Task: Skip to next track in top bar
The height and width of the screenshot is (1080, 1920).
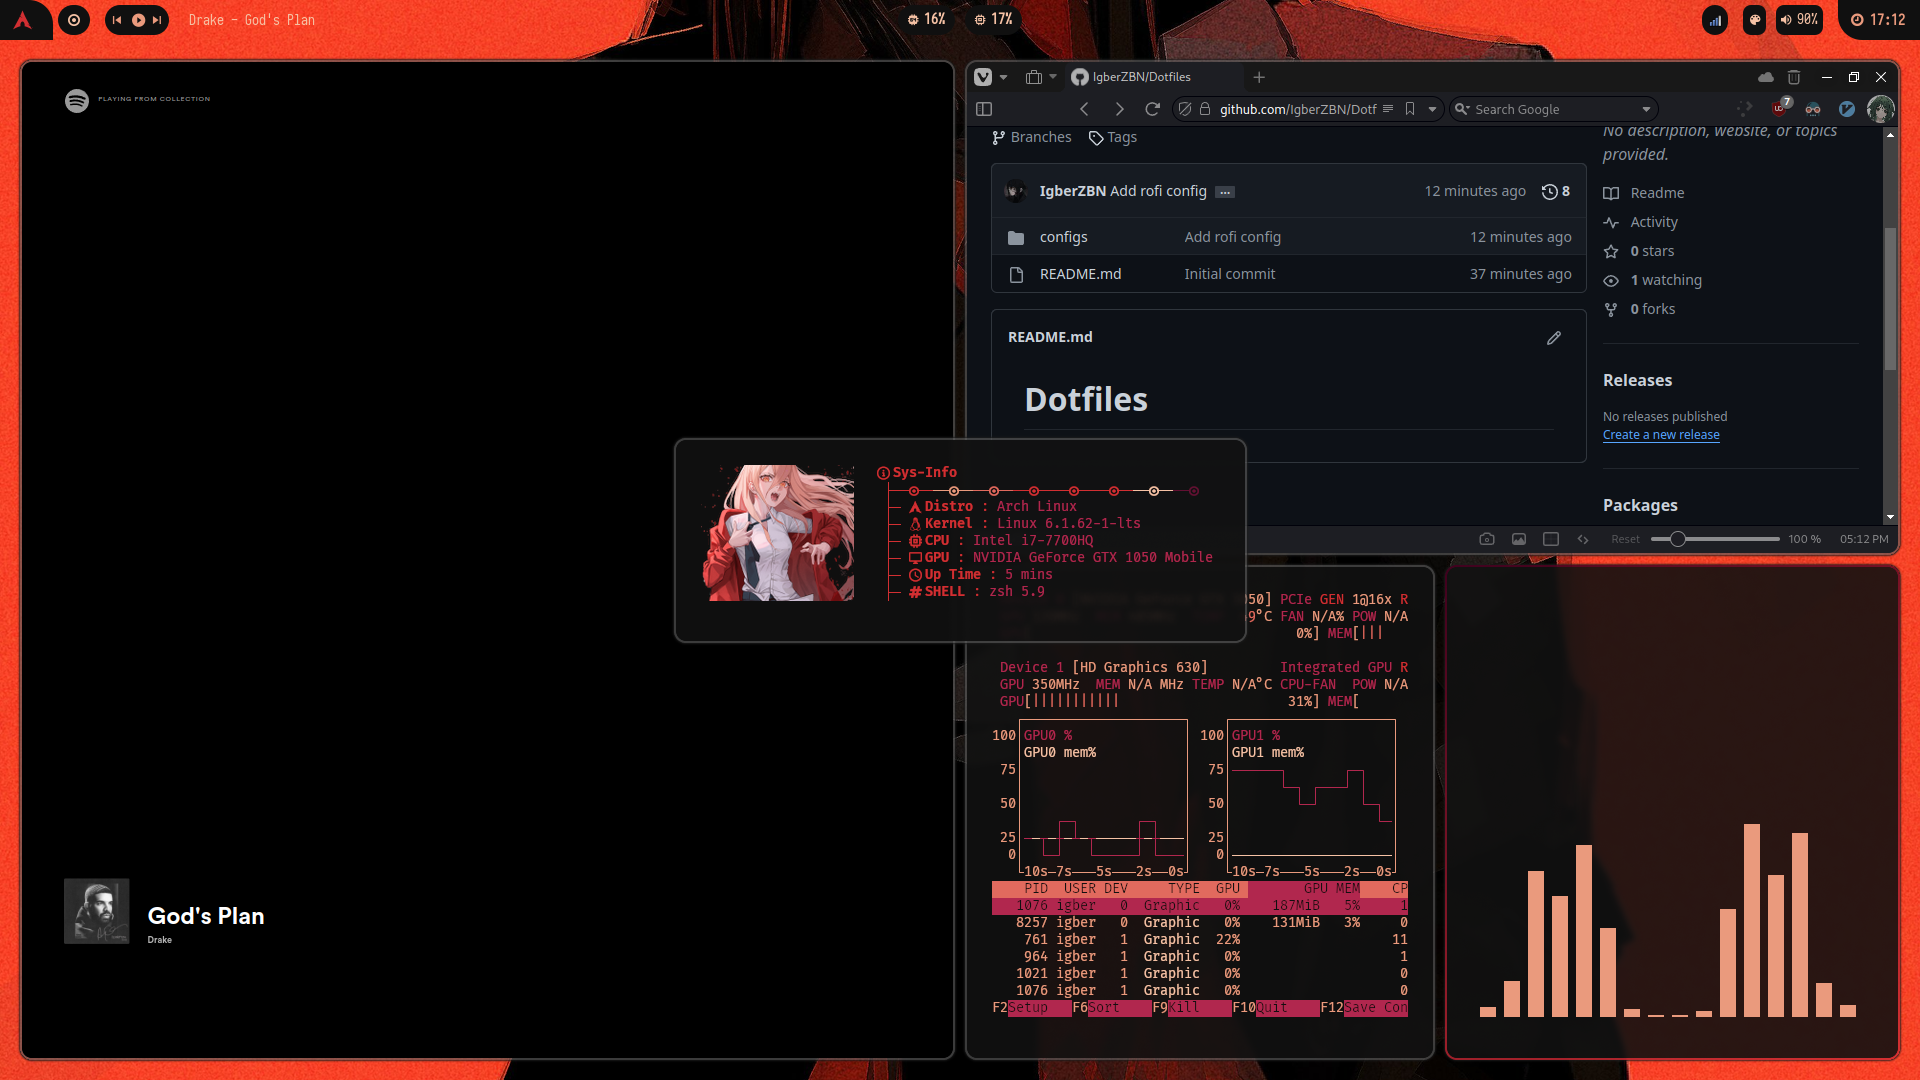Action: point(157,20)
